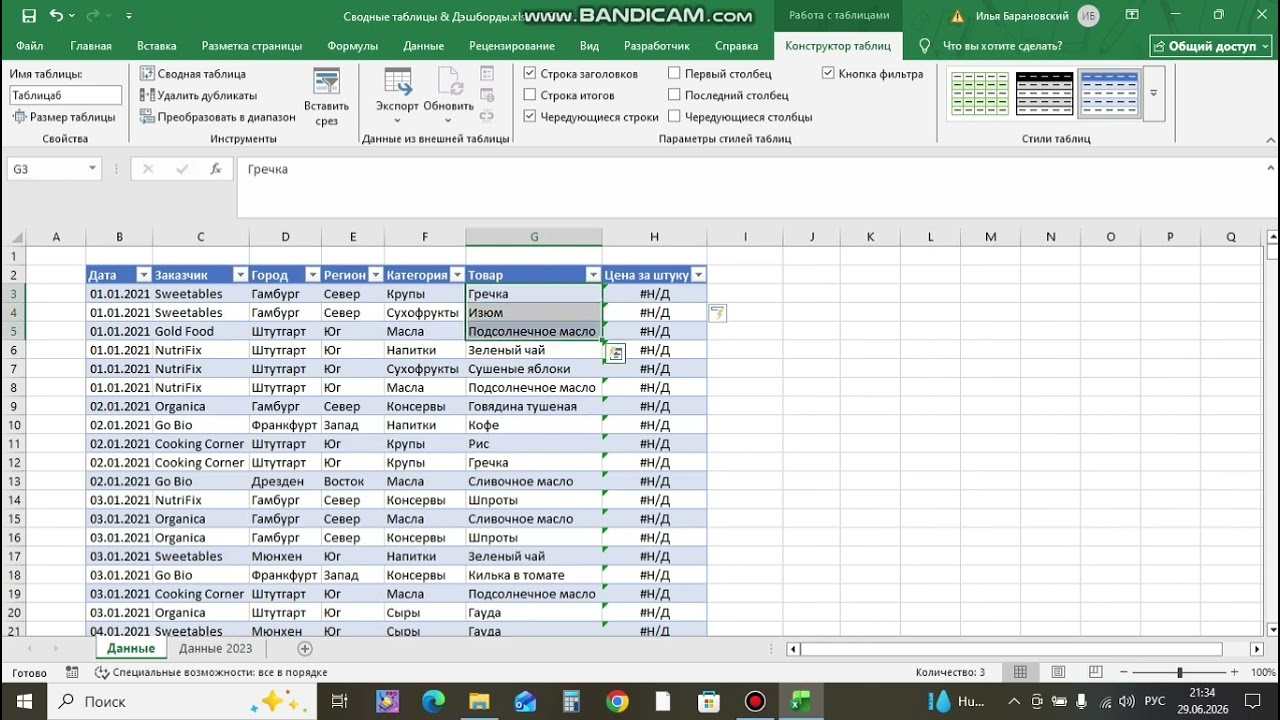Open the Заказчик column filter dropdown
Screen dimensions: 1280x720
[x=240, y=275]
